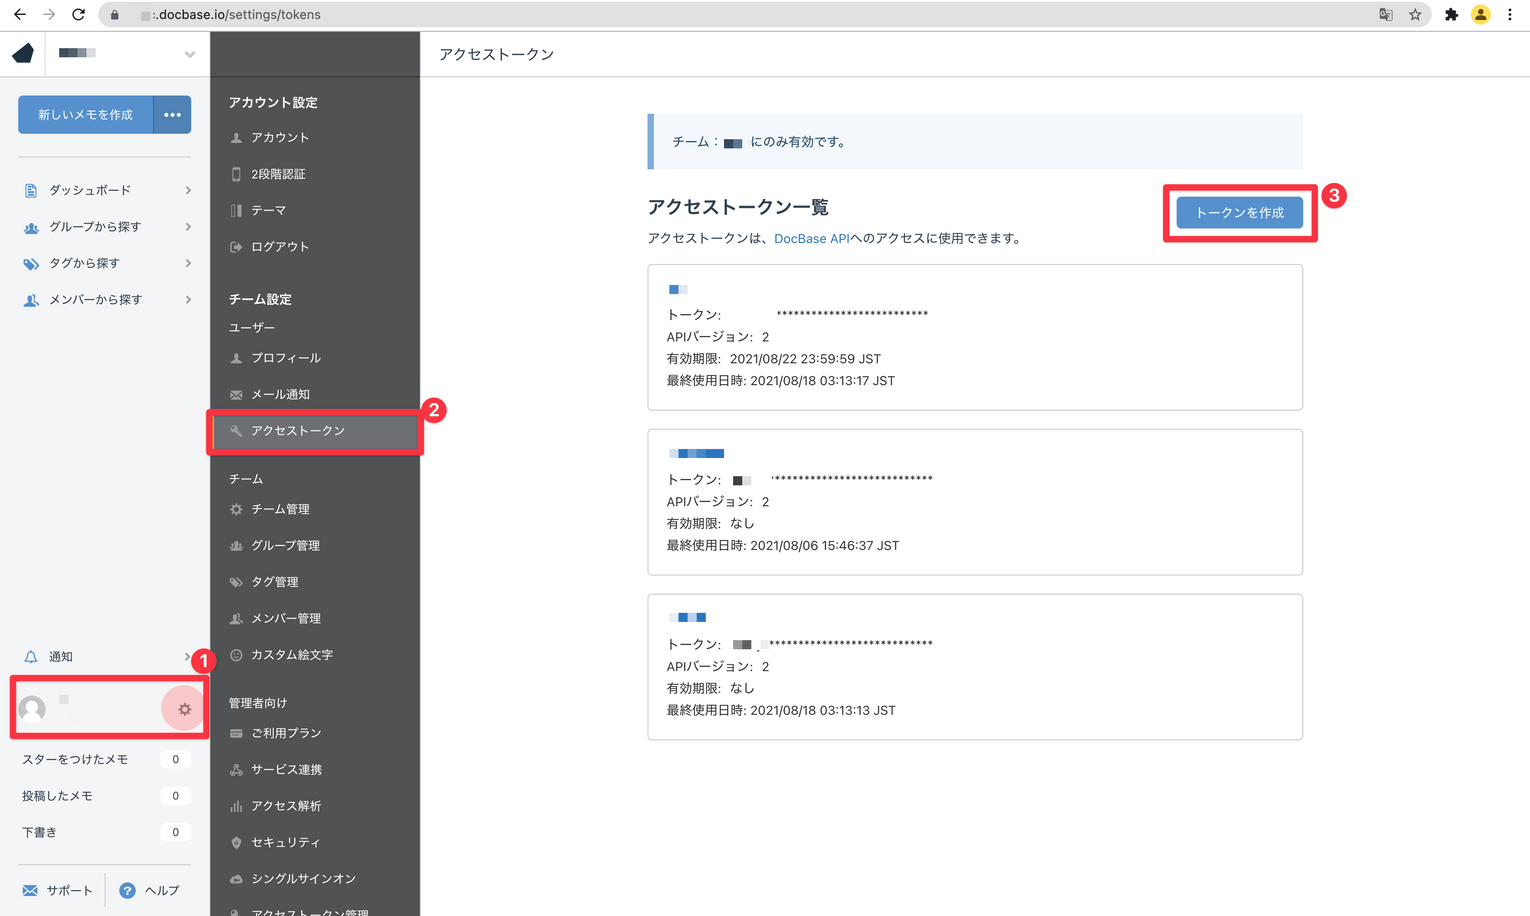Open browser extensions puzzle icon
This screenshot has height=916, width=1530.
pos(1451,15)
